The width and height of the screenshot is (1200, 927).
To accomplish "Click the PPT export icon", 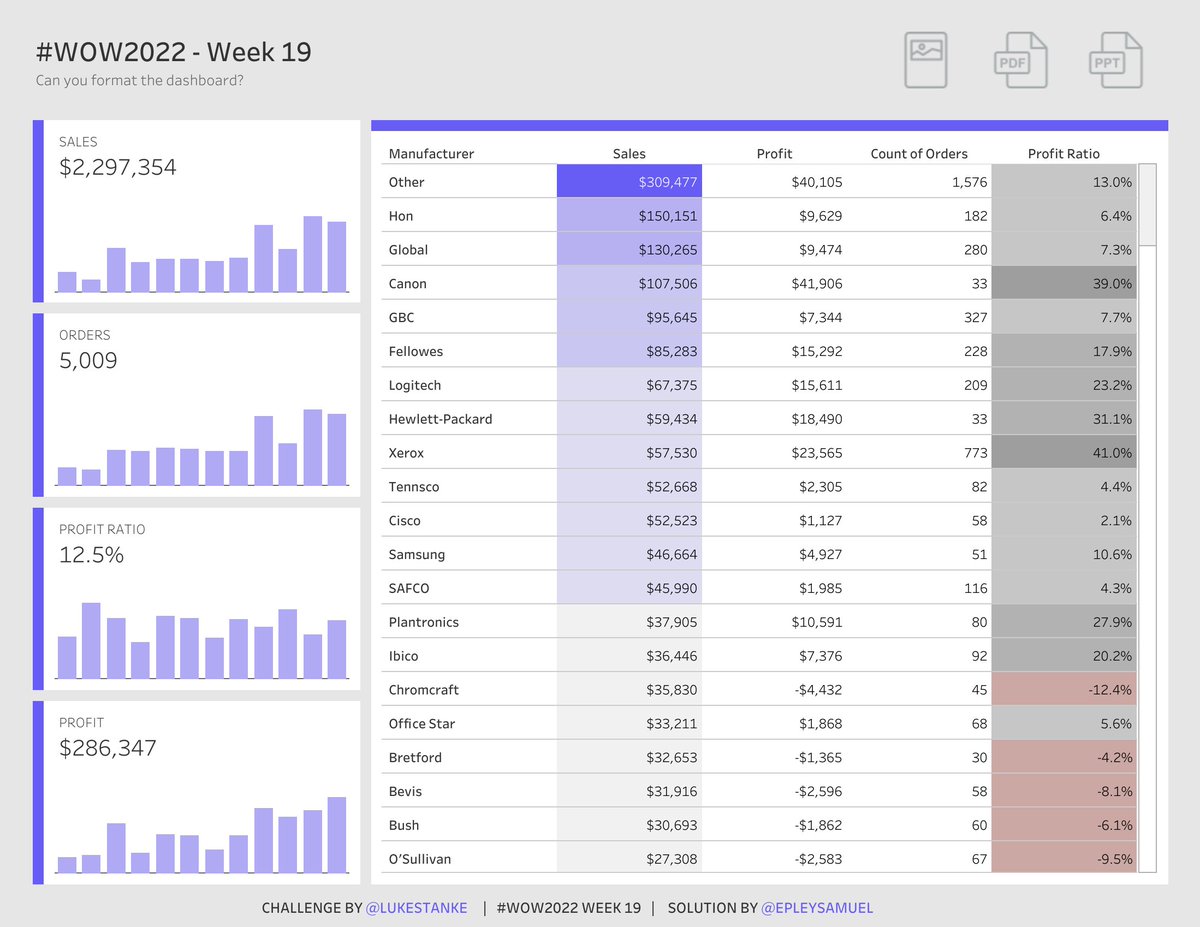I will 1115,60.
